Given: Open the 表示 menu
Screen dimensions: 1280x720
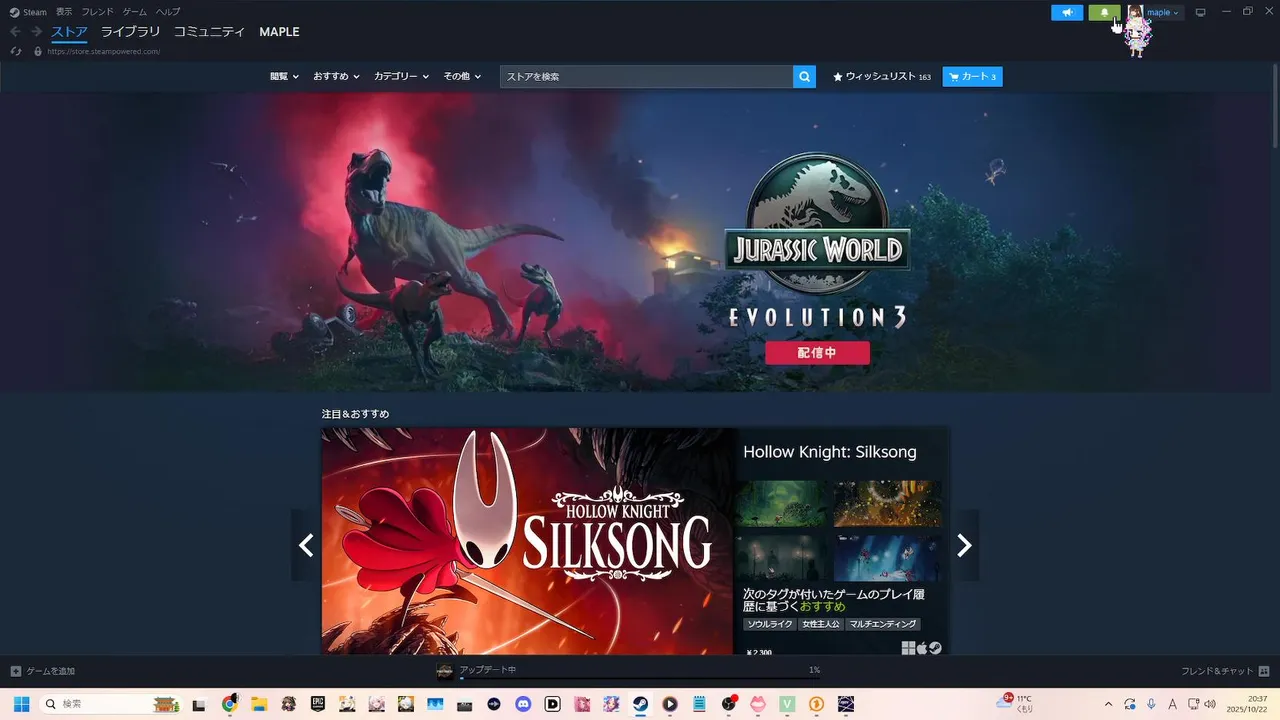Looking at the screenshot, I should [x=64, y=12].
